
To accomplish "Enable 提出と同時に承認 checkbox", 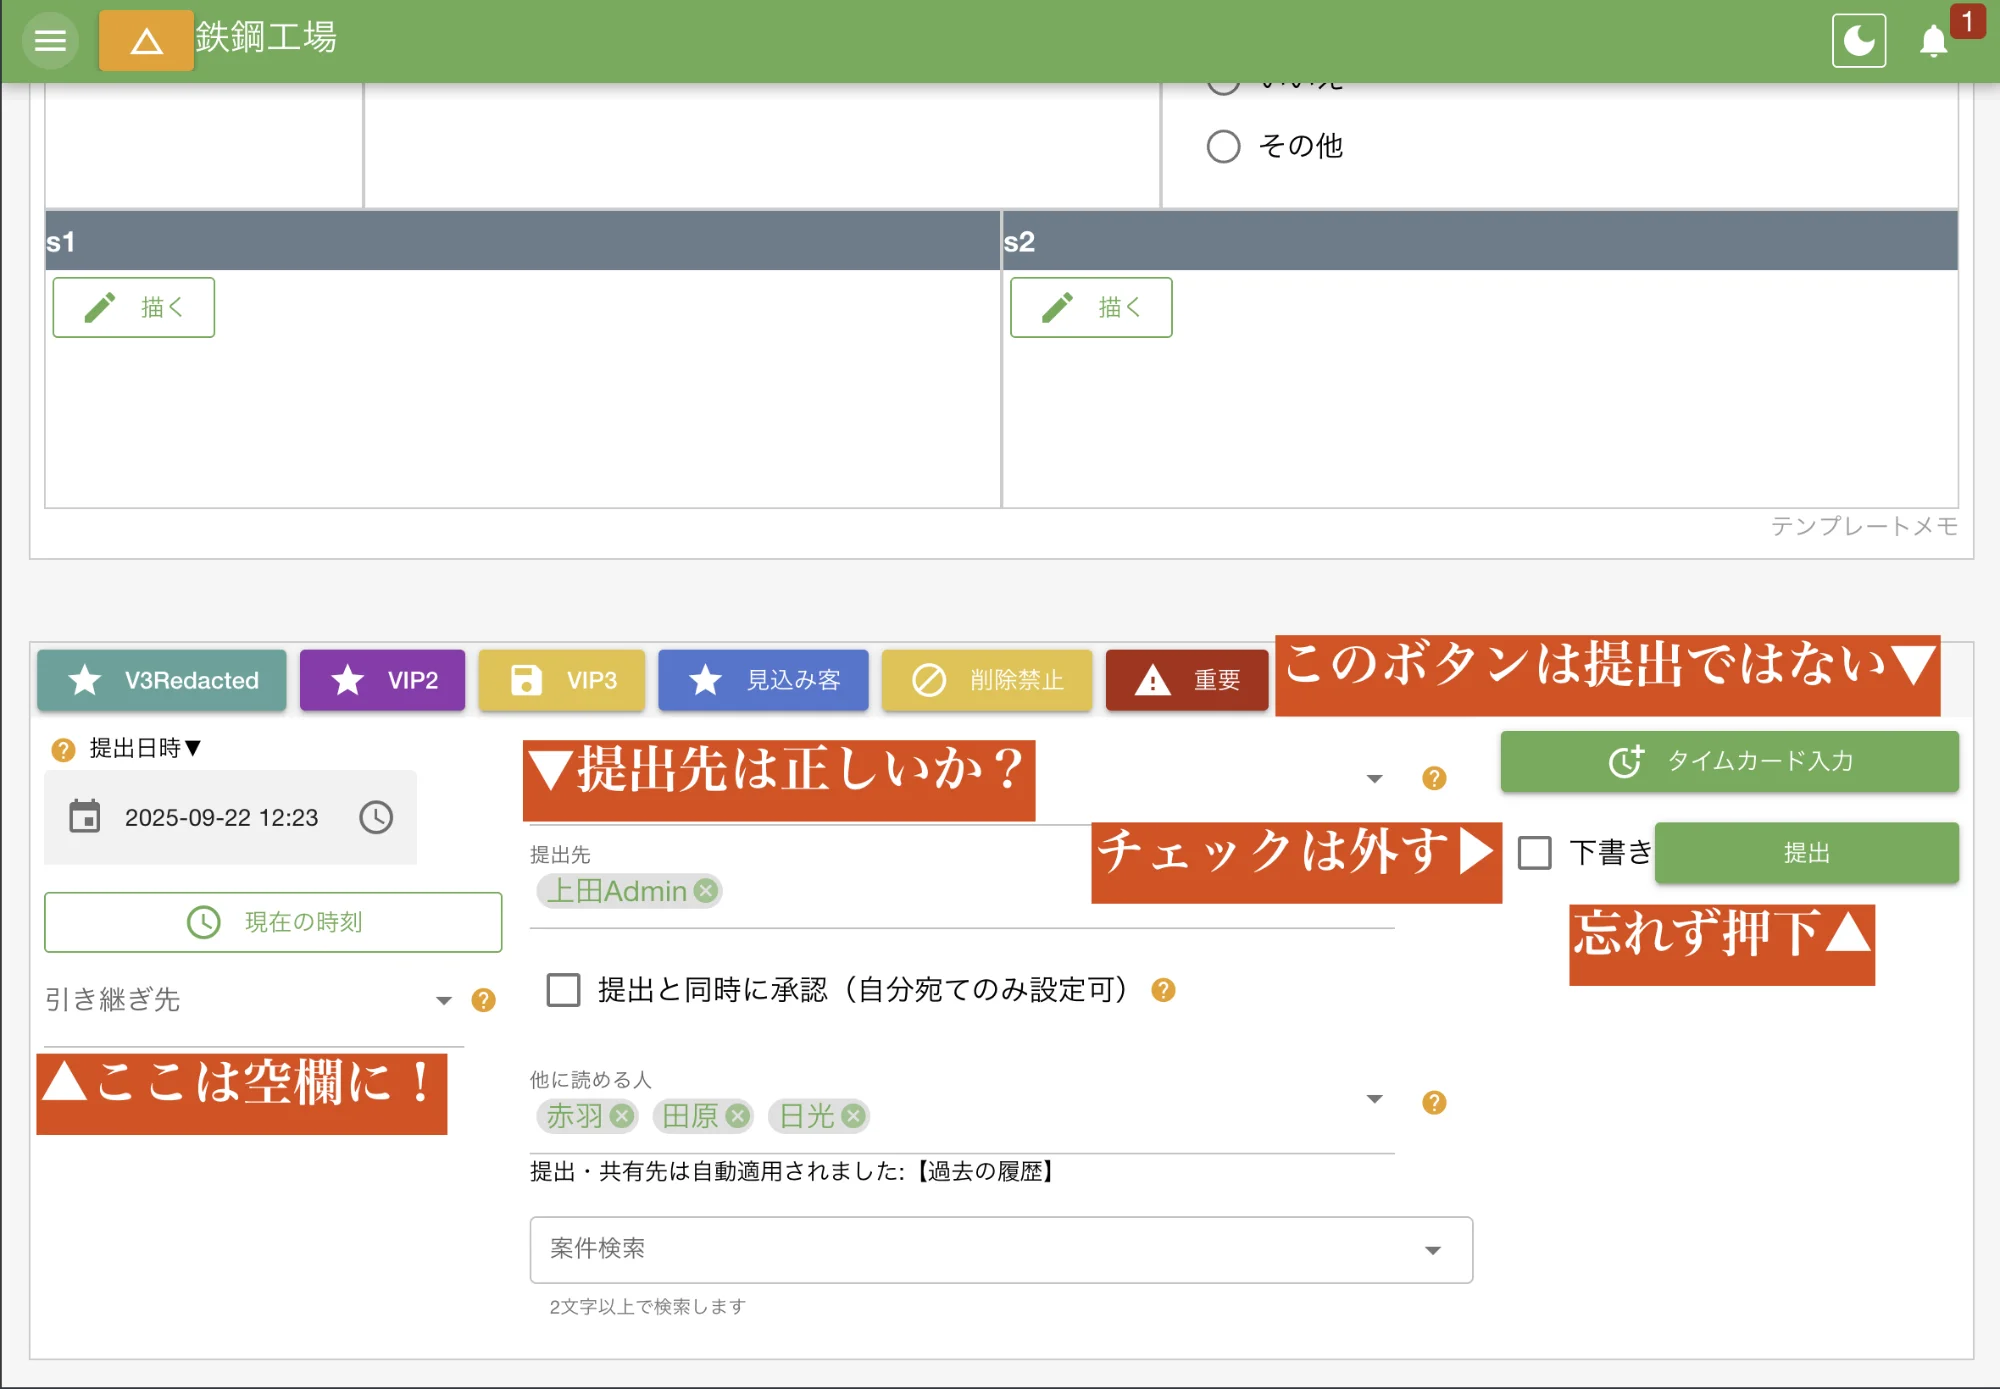I will point(564,990).
